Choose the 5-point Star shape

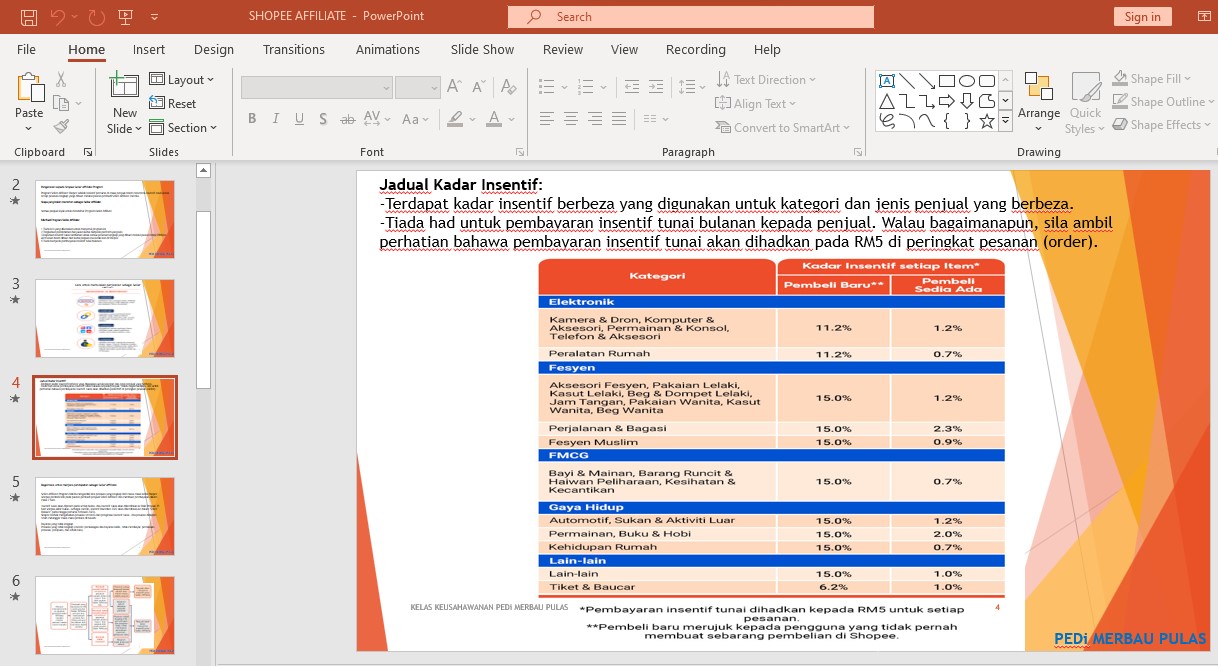987,121
